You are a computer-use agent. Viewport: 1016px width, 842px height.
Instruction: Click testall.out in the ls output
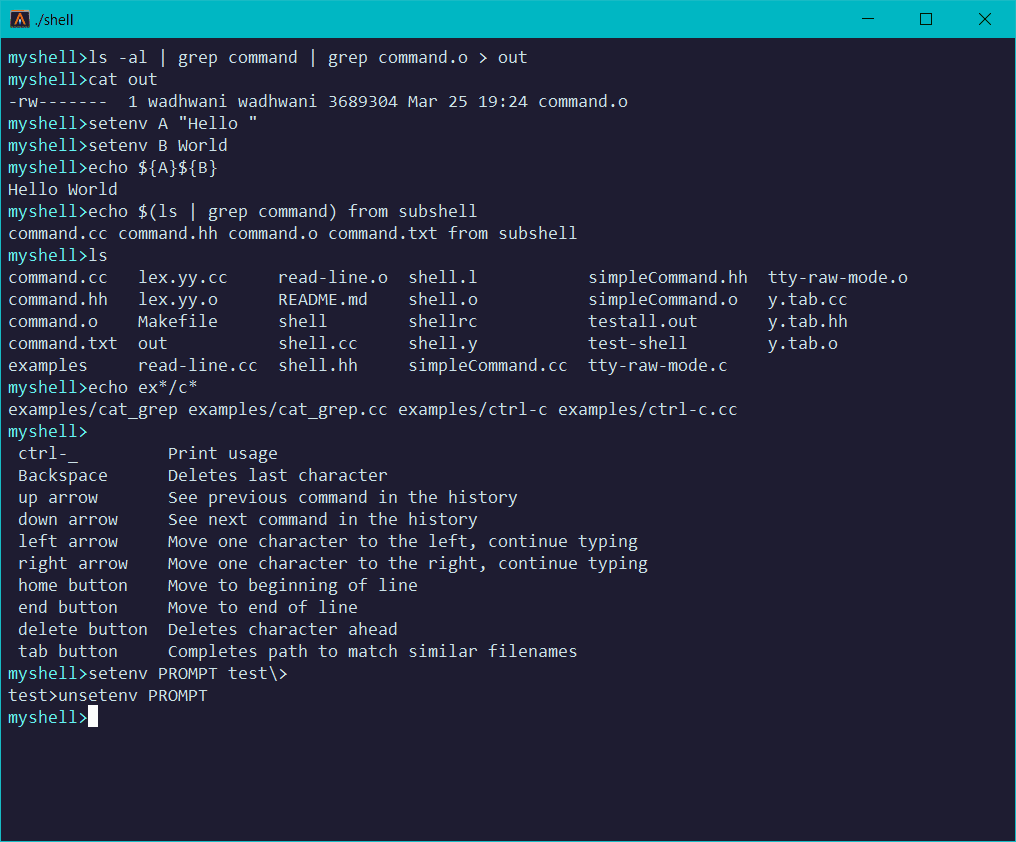click(x=642, y=321)
